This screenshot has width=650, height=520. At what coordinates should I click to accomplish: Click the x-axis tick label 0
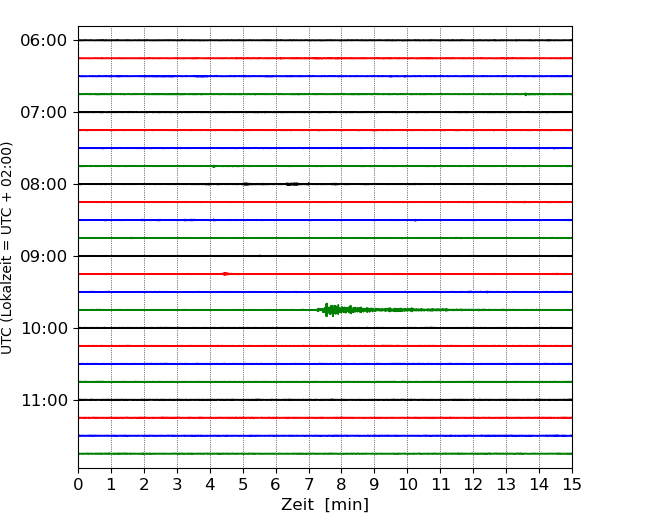78,484
